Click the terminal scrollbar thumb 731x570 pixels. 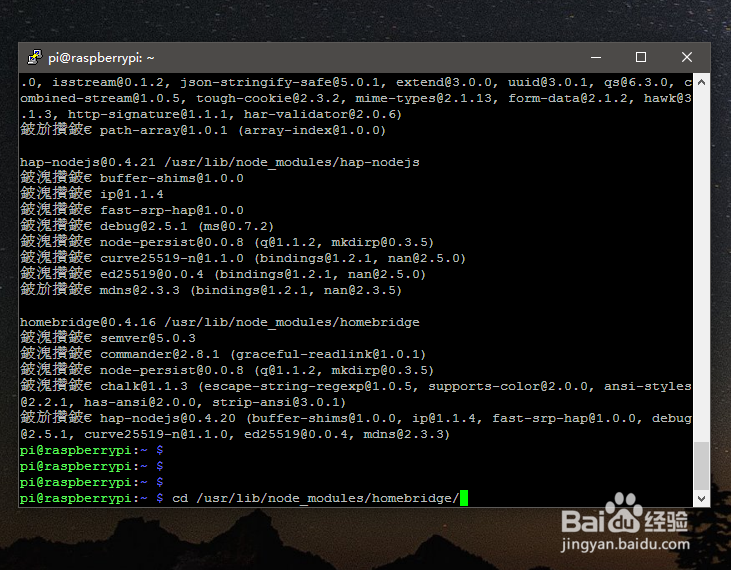pyautogui.click(x=701, y=466)
